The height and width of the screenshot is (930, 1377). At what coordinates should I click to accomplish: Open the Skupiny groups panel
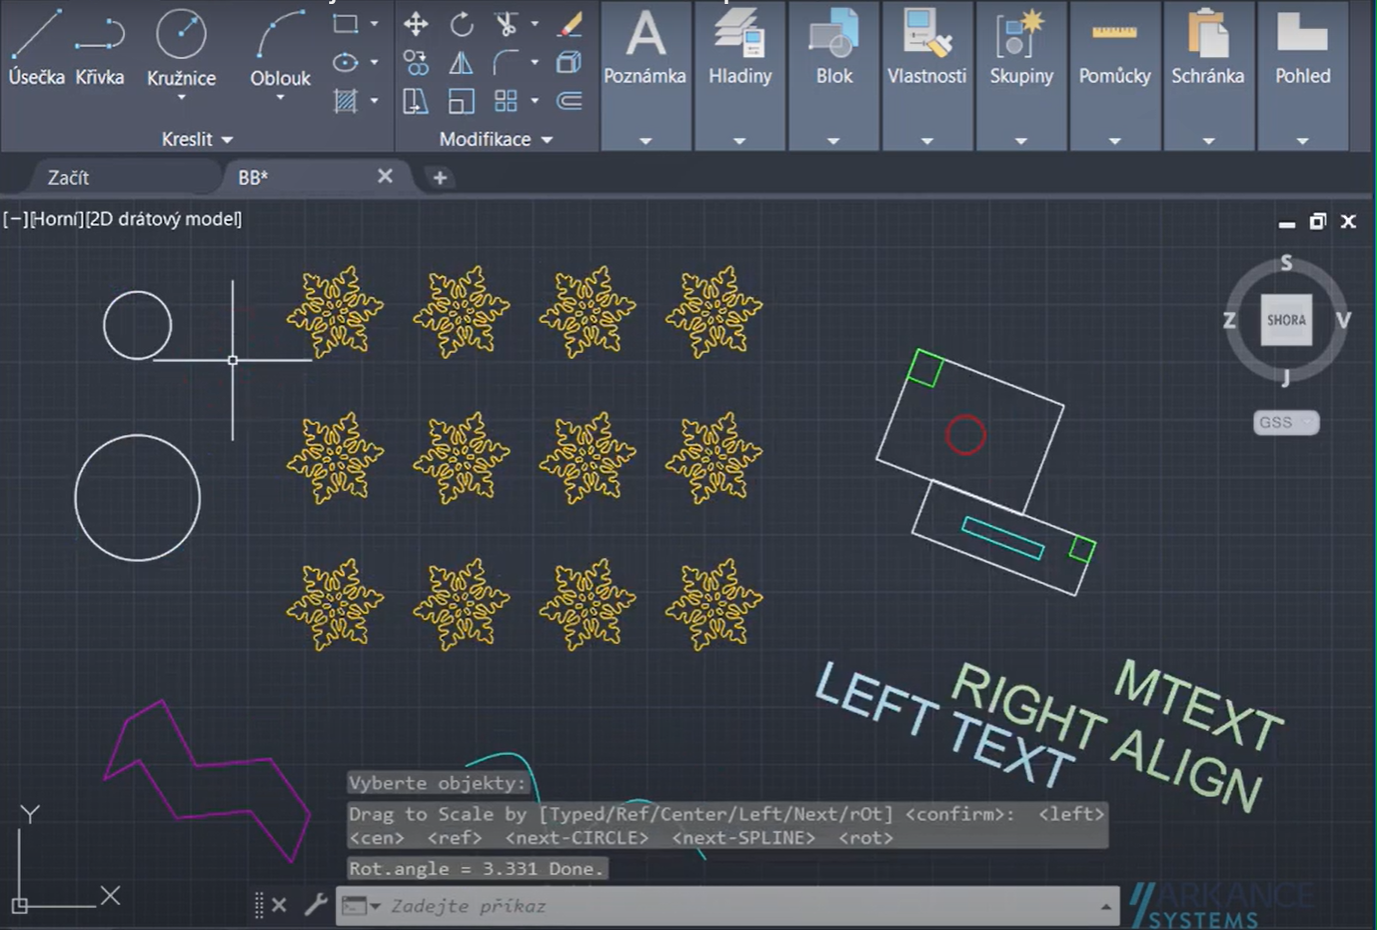tap(1021, 76)
